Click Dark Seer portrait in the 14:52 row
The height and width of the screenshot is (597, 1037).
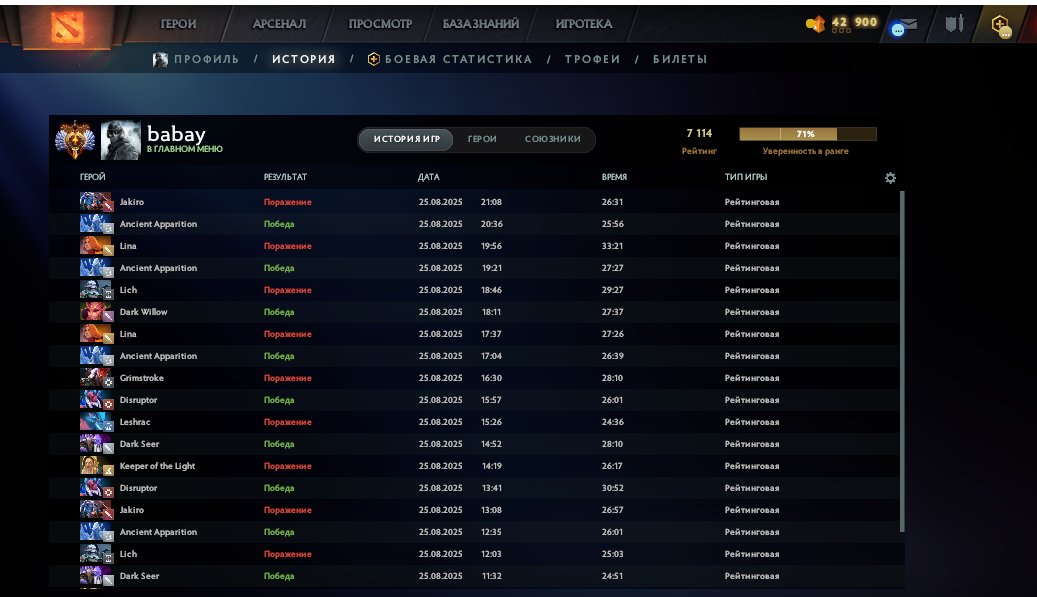97,444
